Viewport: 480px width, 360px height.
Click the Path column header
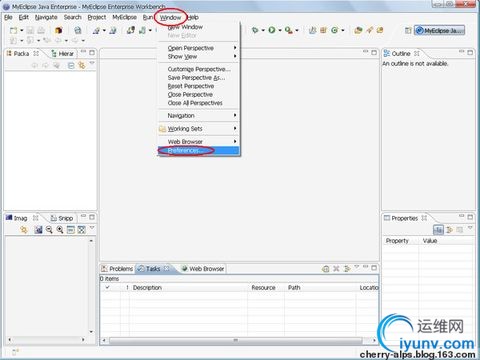320,288
